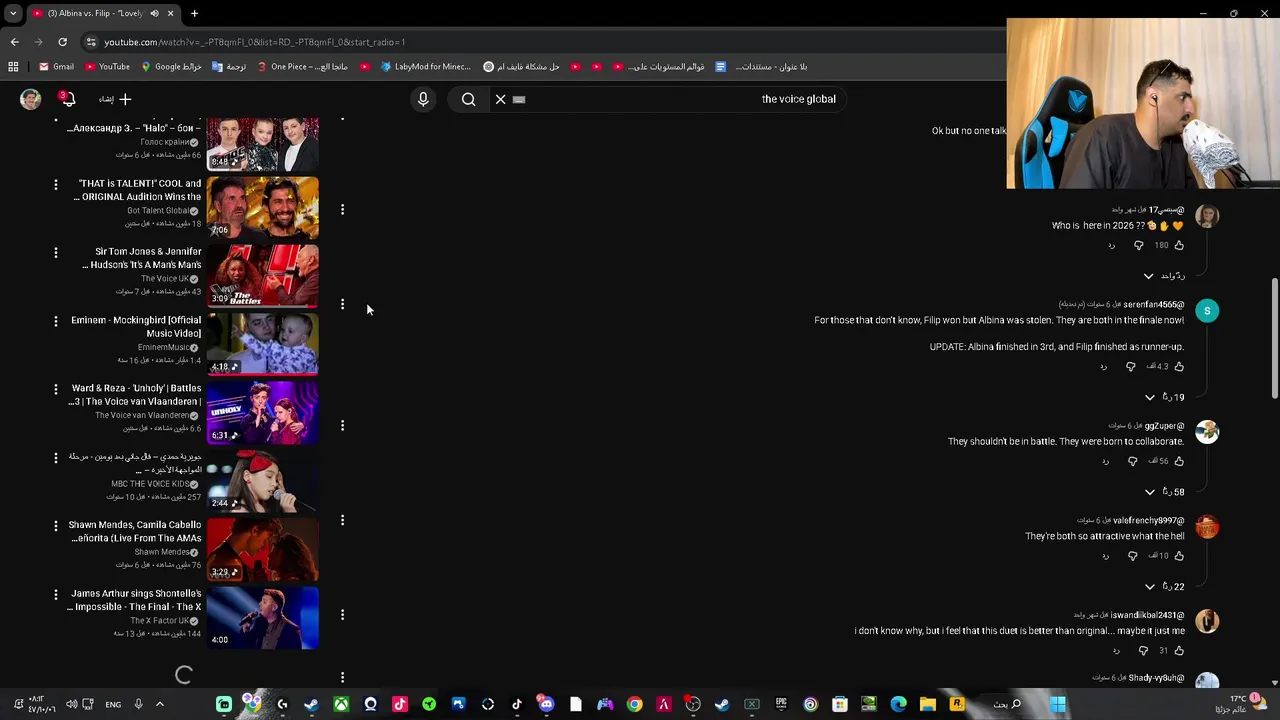1280x720 pixels.
Task: Open the on-screen keyboard icon in the search box
Action: tap(519, 99)
